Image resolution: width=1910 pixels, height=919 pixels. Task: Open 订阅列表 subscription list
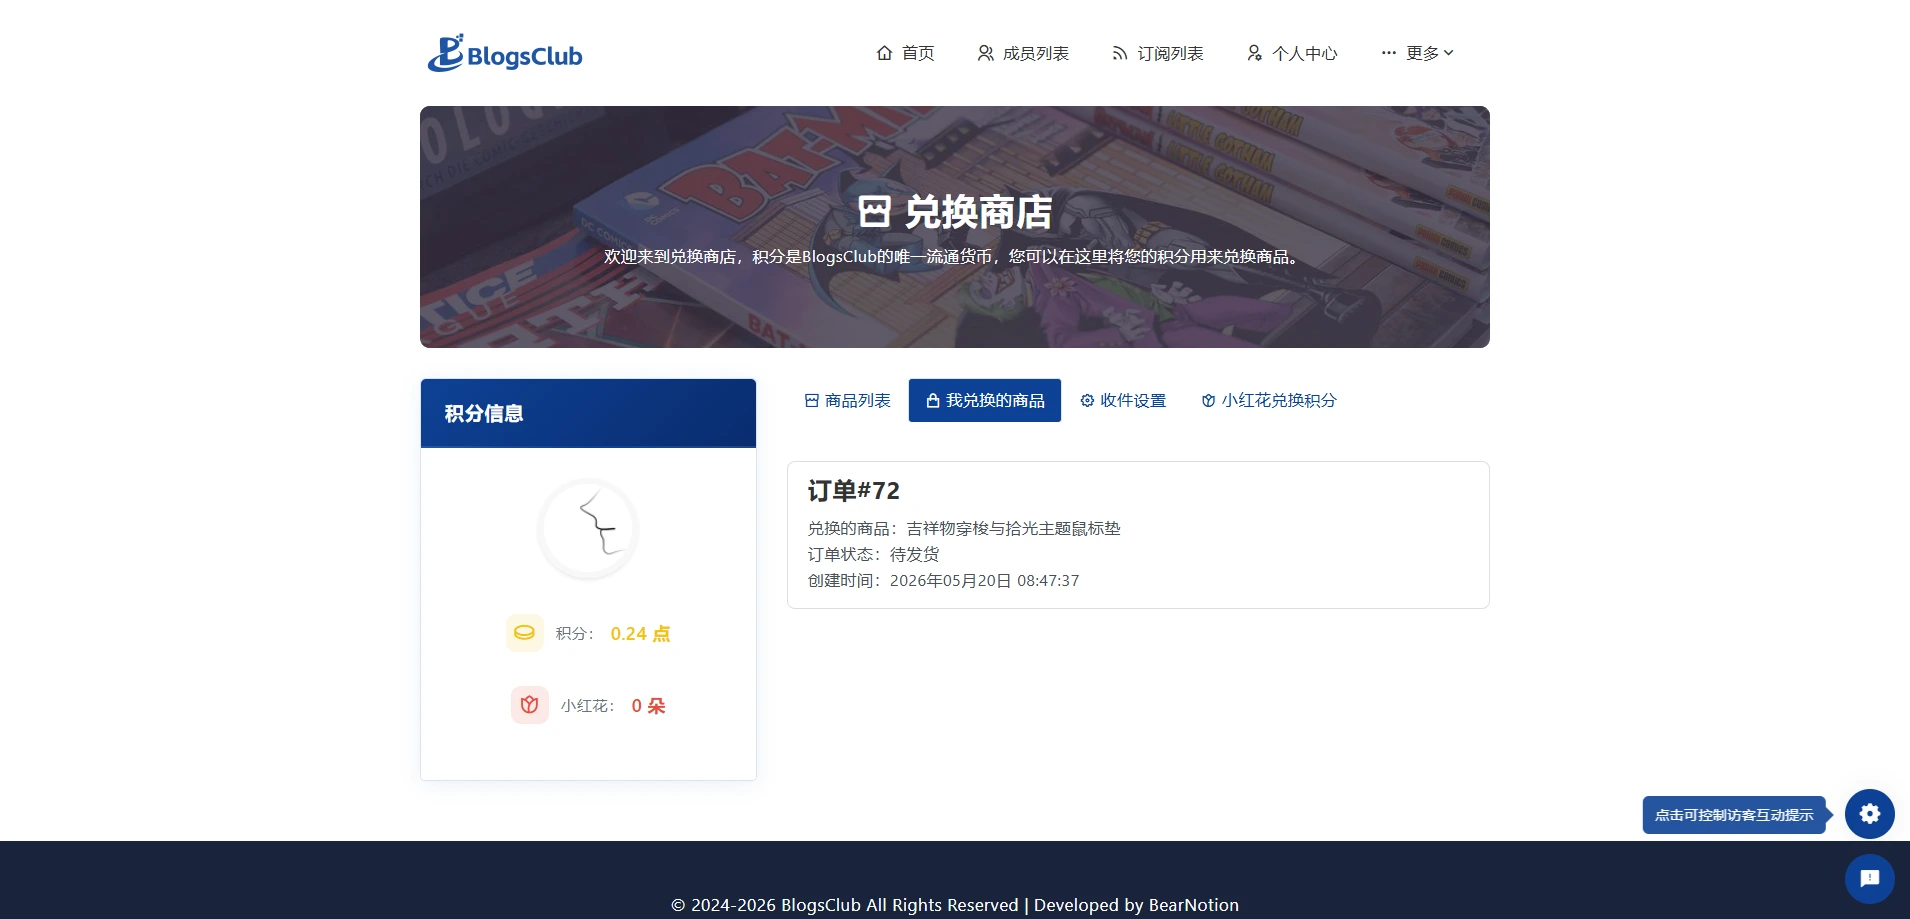point(1158,53)
